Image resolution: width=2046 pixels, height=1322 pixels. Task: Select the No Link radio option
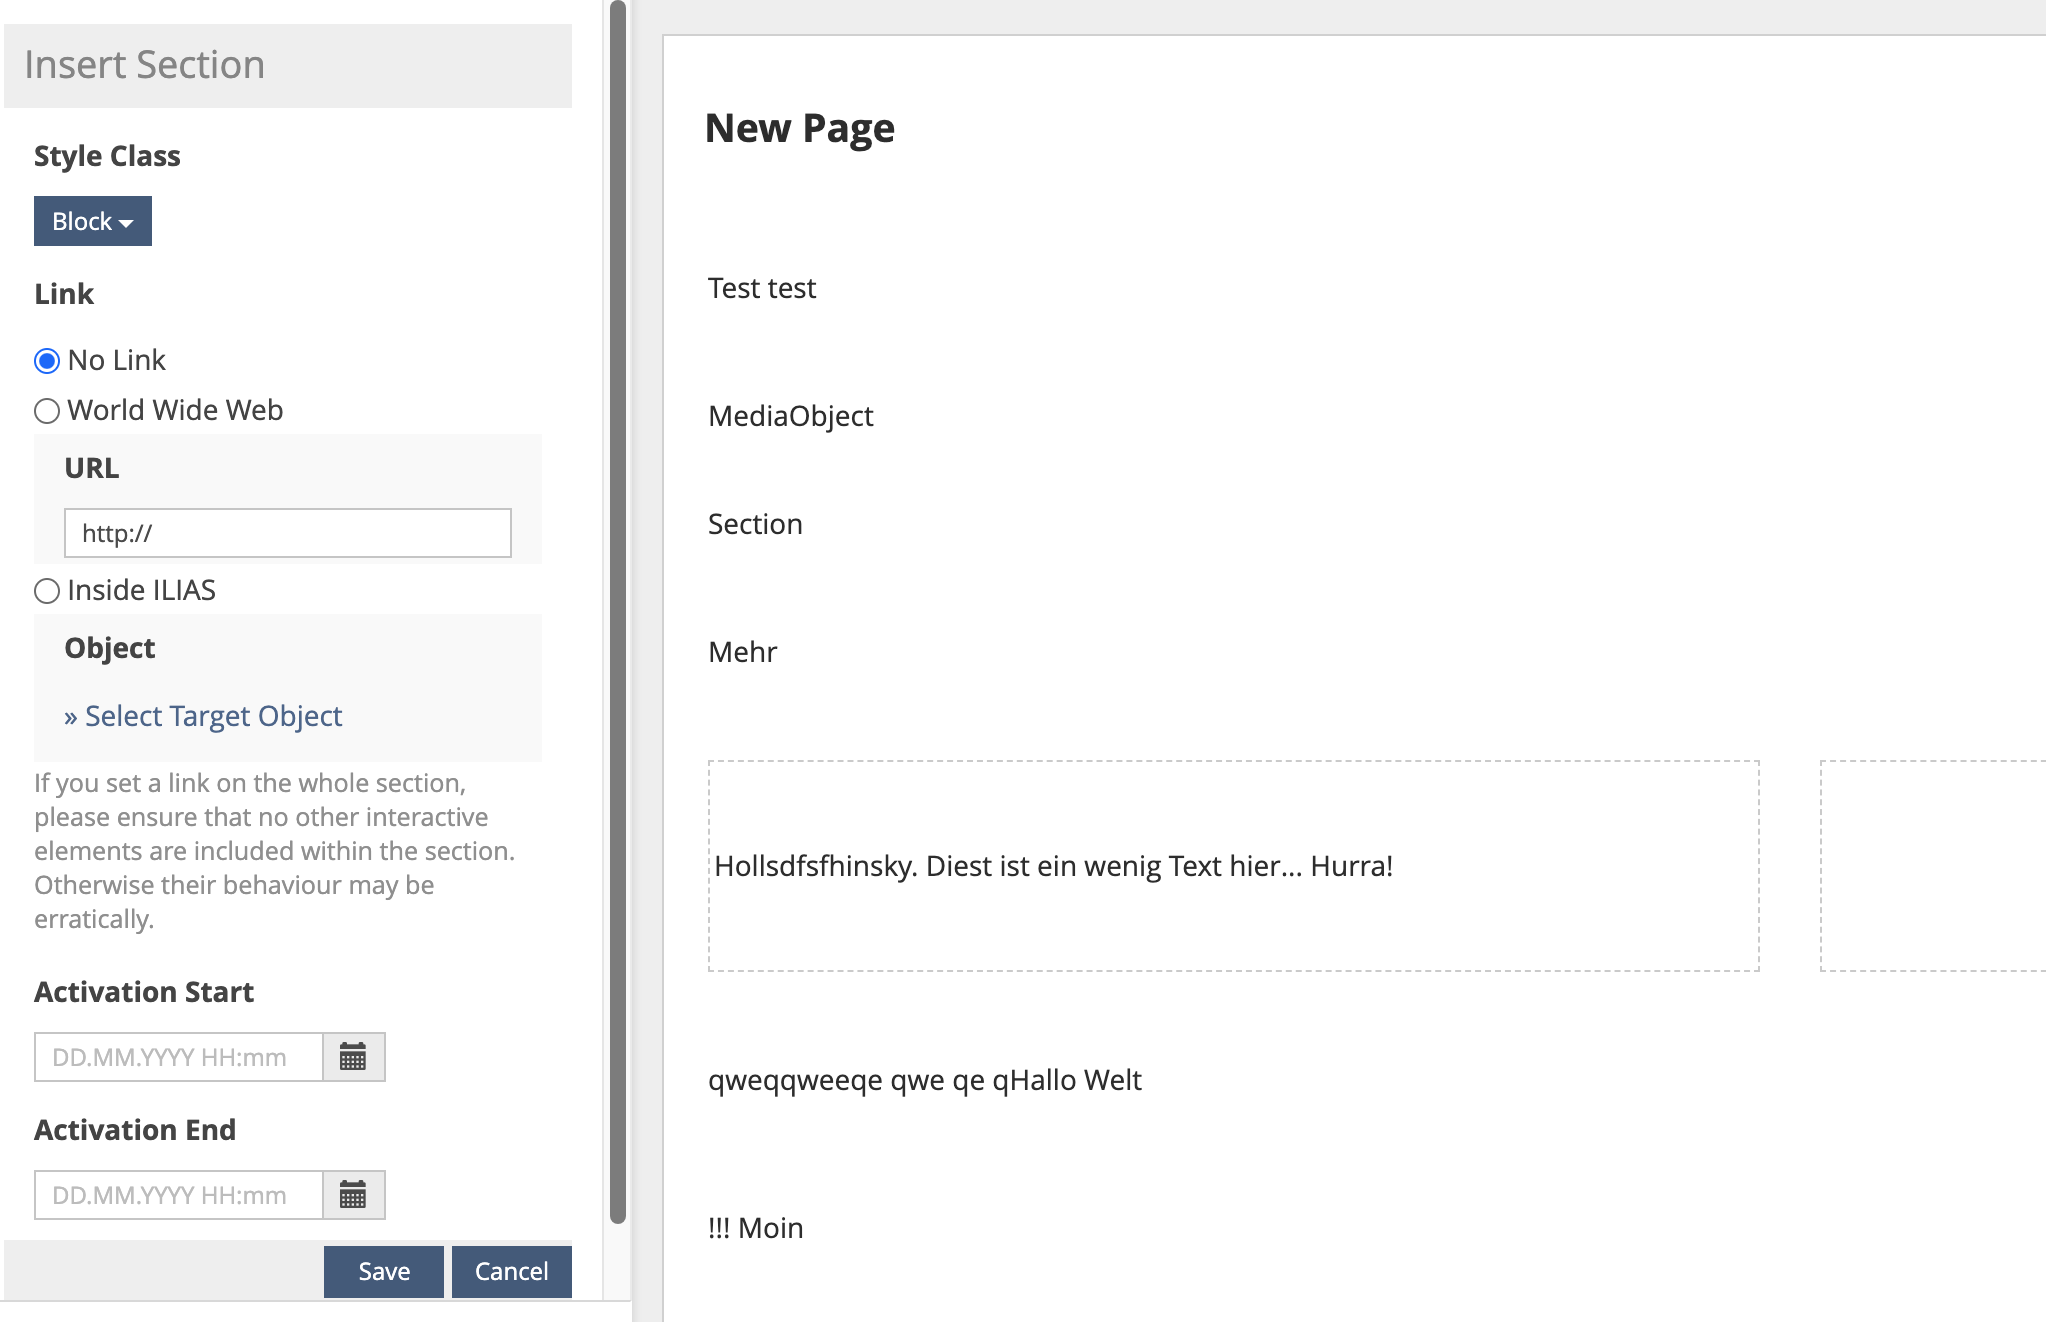tap(47, 361)
